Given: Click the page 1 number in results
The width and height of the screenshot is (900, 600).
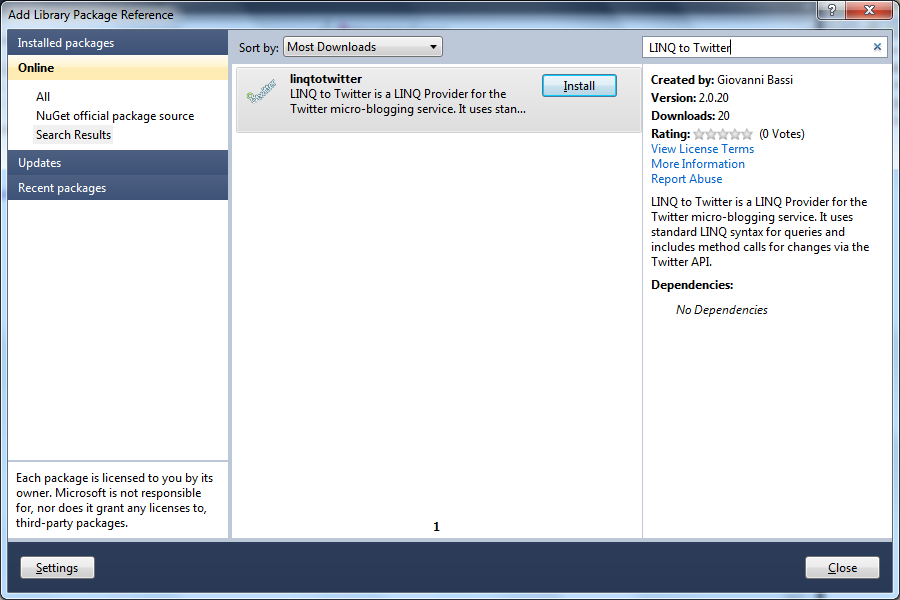Looking at the screenshot, I should 436,527.
